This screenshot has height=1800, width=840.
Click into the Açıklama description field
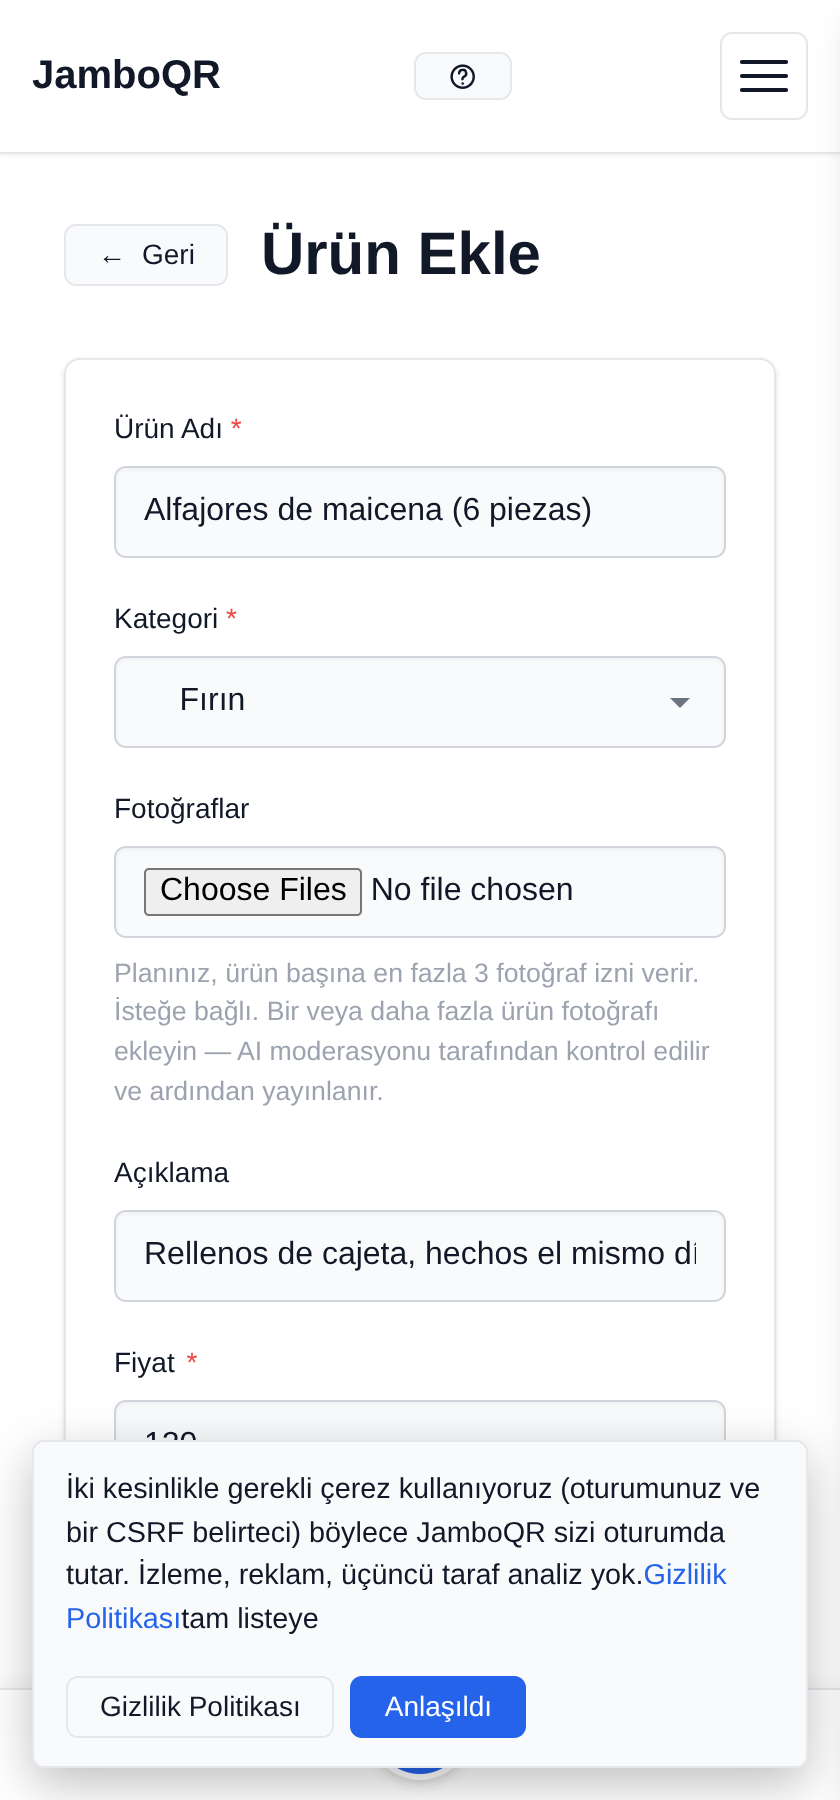pyautogui.click(x=420, y=1256)
